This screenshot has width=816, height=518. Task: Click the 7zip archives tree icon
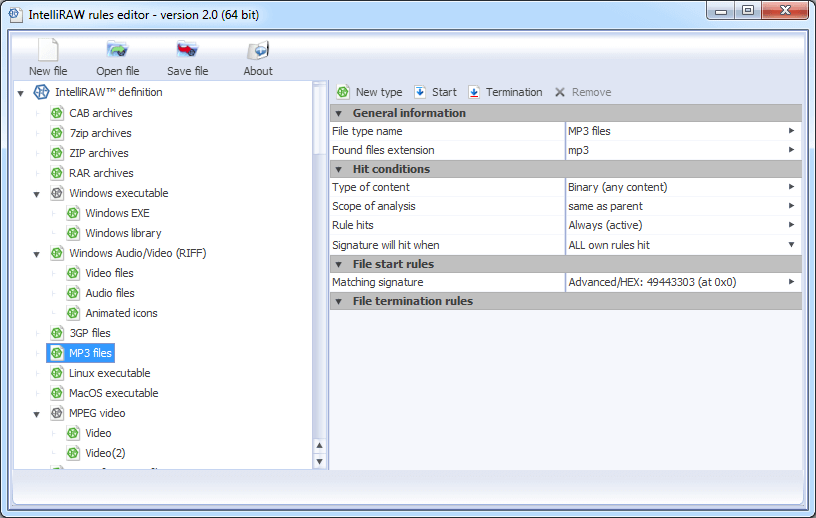[57, 133]
